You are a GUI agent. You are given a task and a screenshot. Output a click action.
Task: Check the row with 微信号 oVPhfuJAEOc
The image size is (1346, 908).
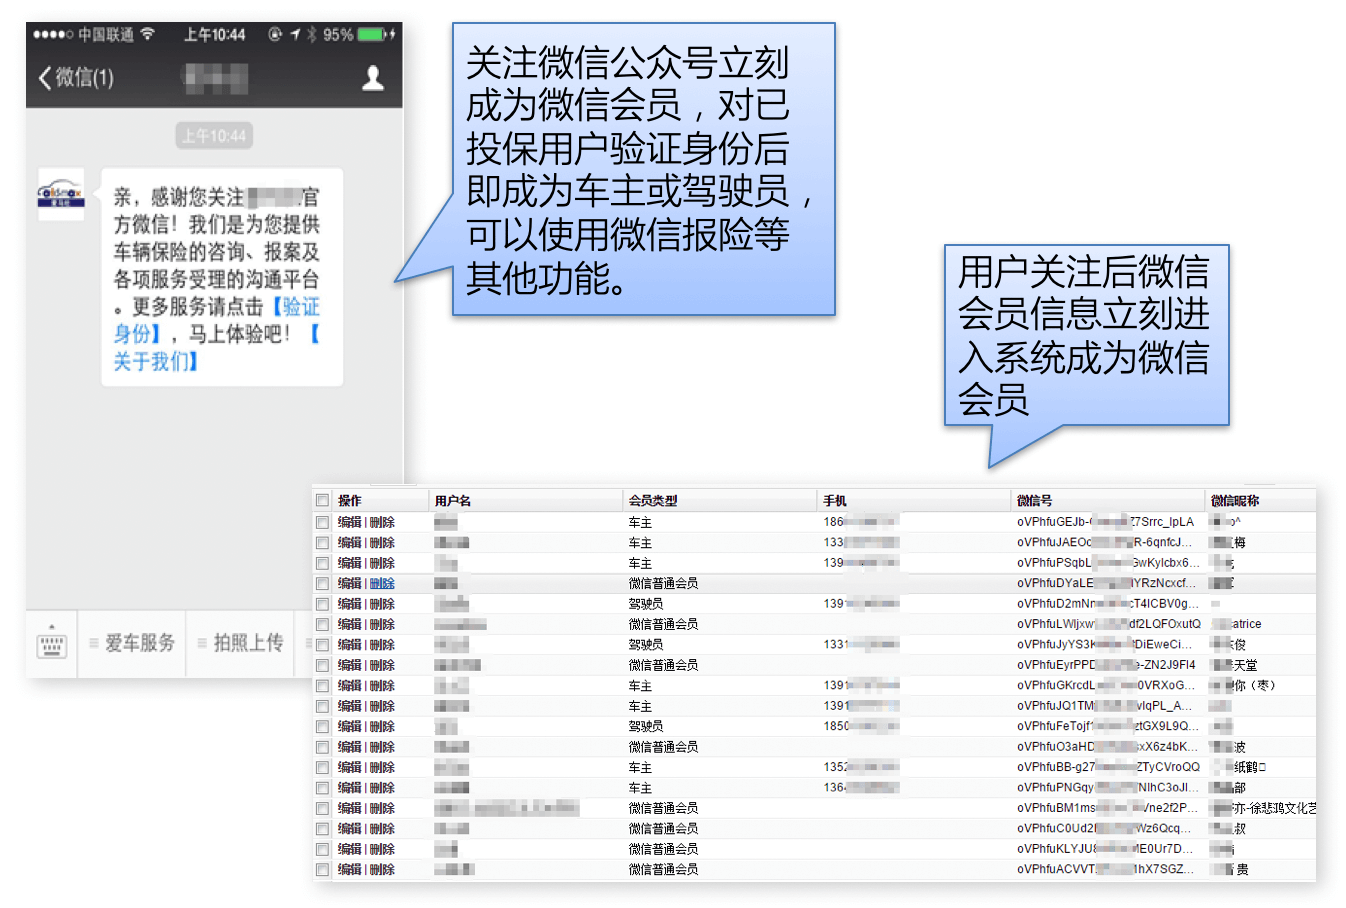(x=322, y=543)
